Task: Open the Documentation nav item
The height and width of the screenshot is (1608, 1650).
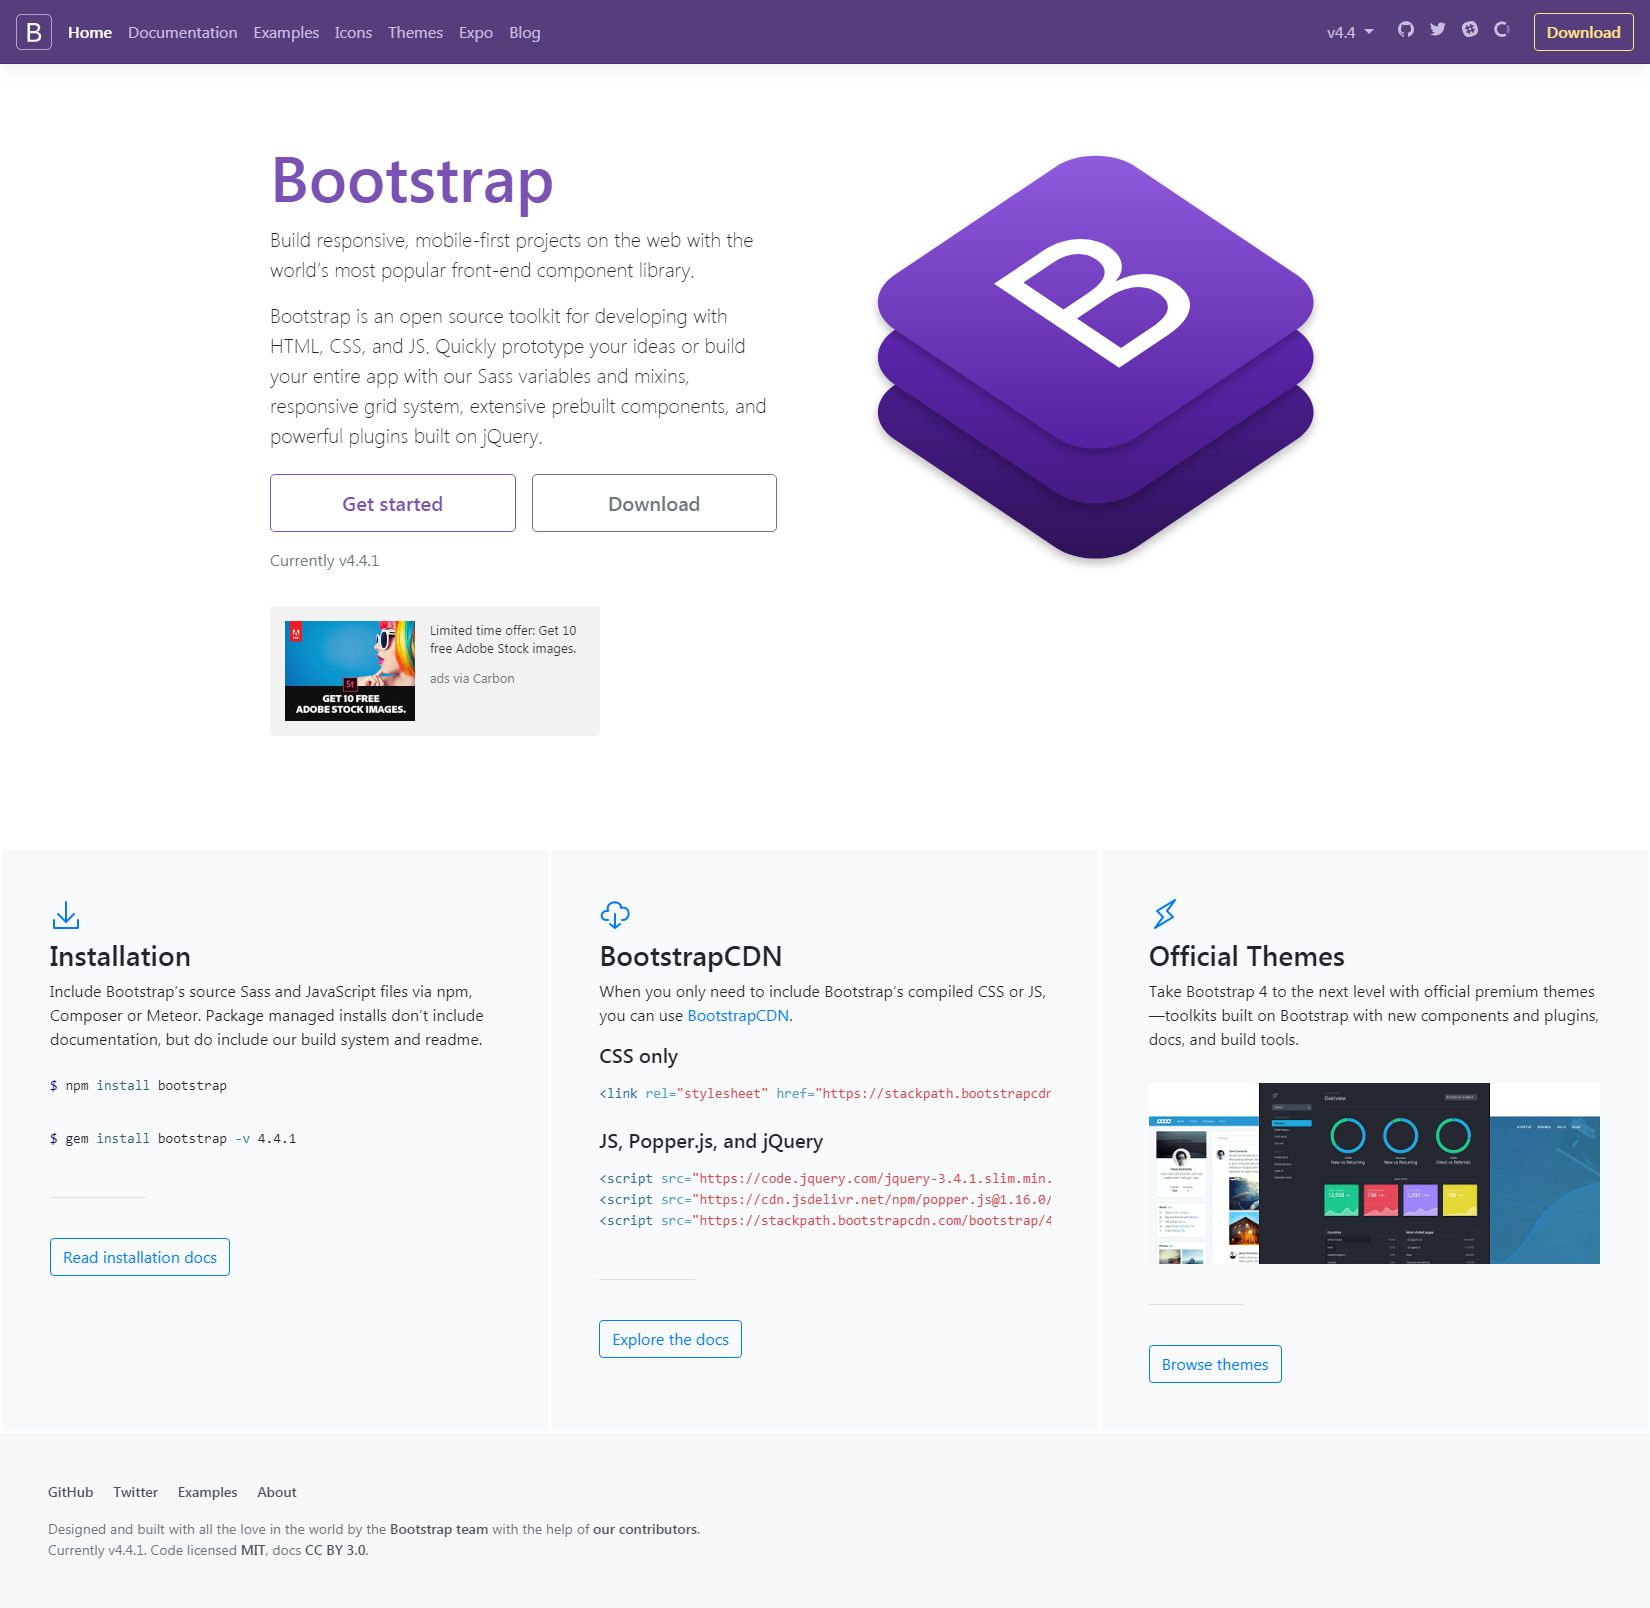Action: pyautogui.click(x=183, y=32)
